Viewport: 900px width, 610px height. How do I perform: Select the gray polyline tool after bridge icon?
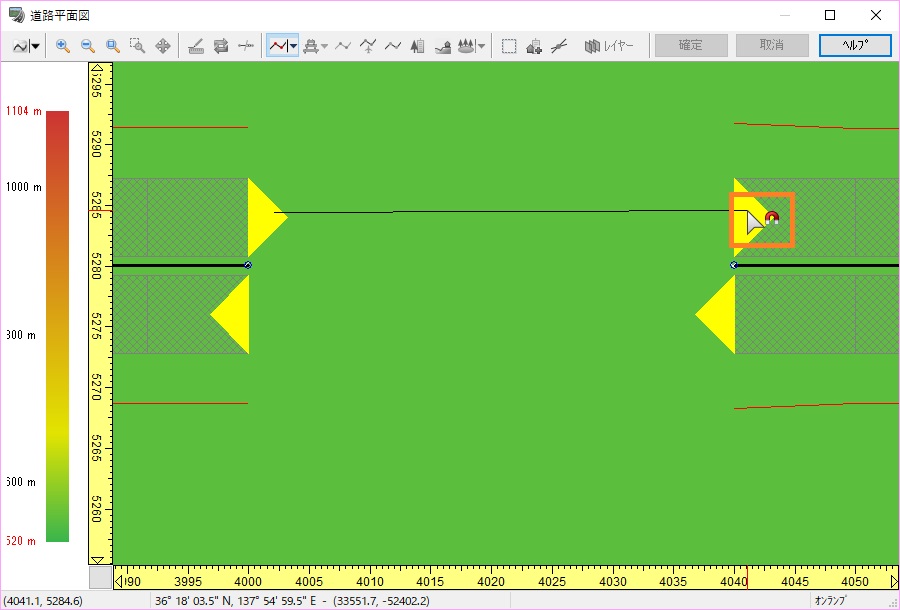coord(343,46)
